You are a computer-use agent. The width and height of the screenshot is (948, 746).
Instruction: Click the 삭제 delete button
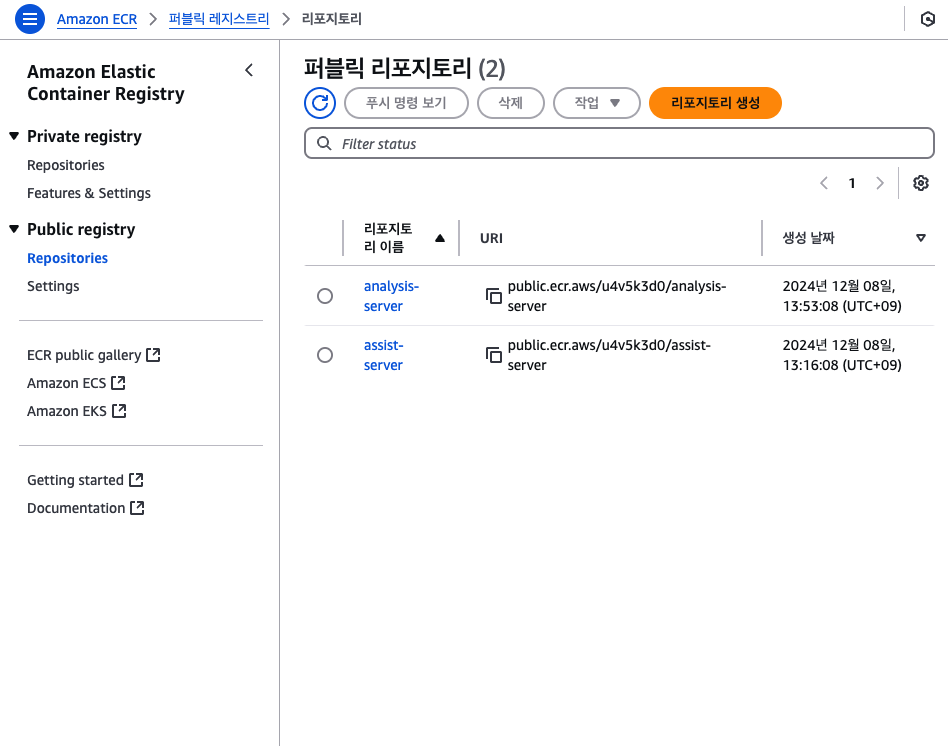click(x=511, y=103)
